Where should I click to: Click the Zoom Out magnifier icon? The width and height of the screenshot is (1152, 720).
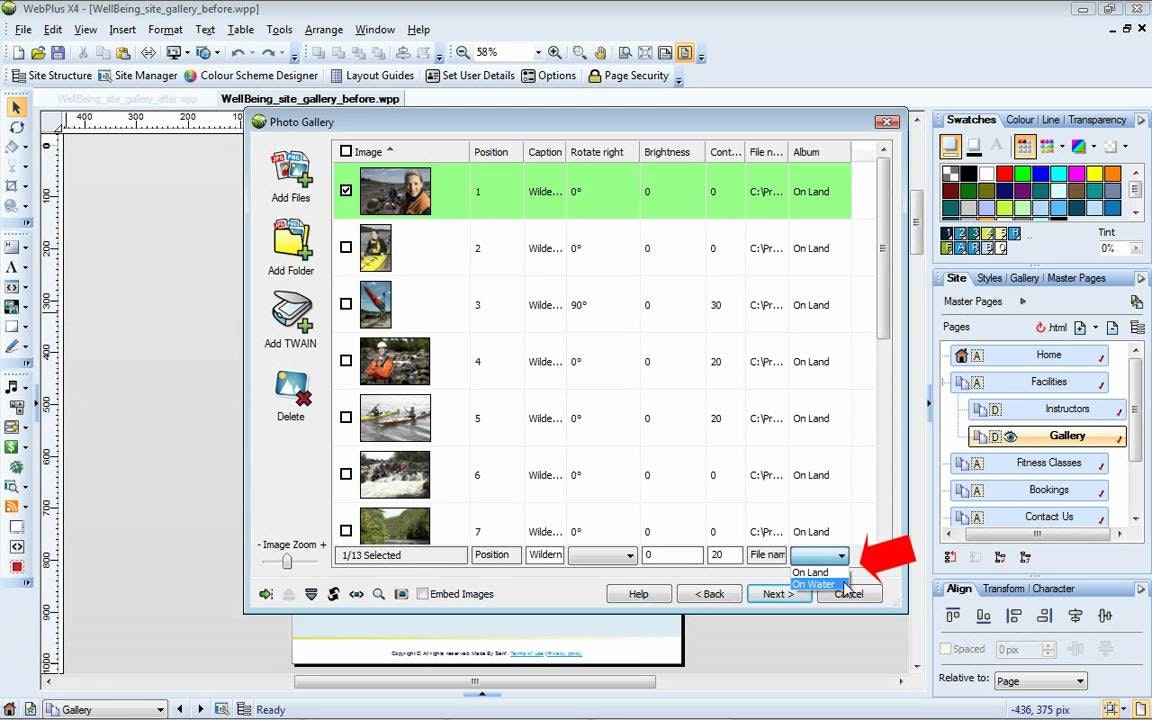(463, 53)
